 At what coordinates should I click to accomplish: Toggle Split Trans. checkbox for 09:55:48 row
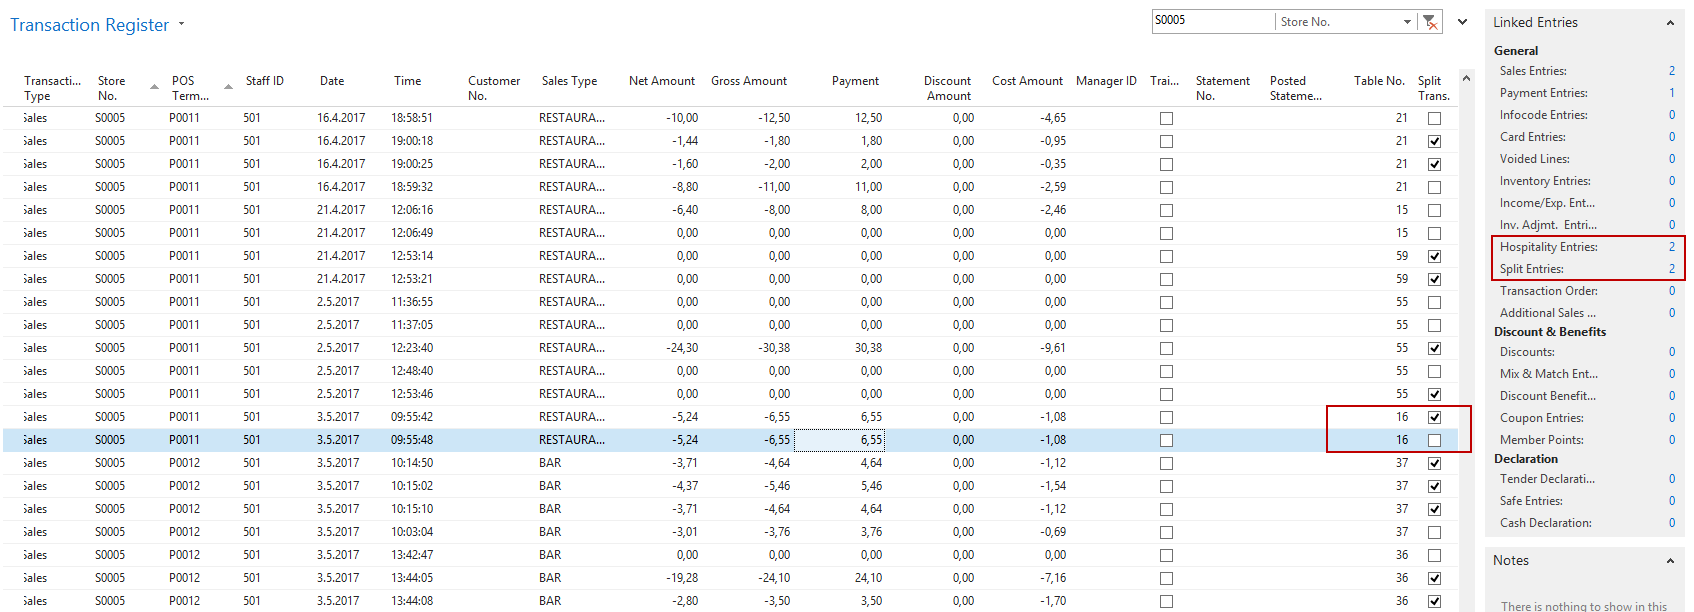point(1434,441)
